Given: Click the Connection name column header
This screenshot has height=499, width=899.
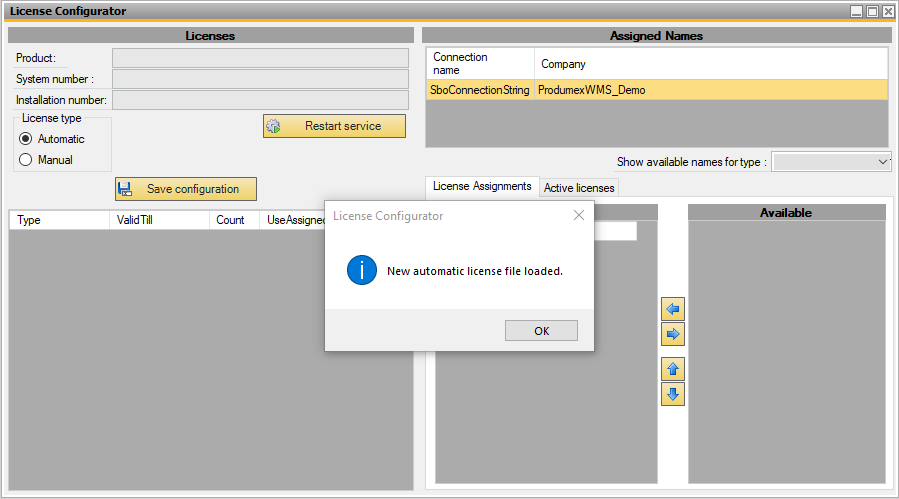Looking at the screenshot, I should (480, 64).
